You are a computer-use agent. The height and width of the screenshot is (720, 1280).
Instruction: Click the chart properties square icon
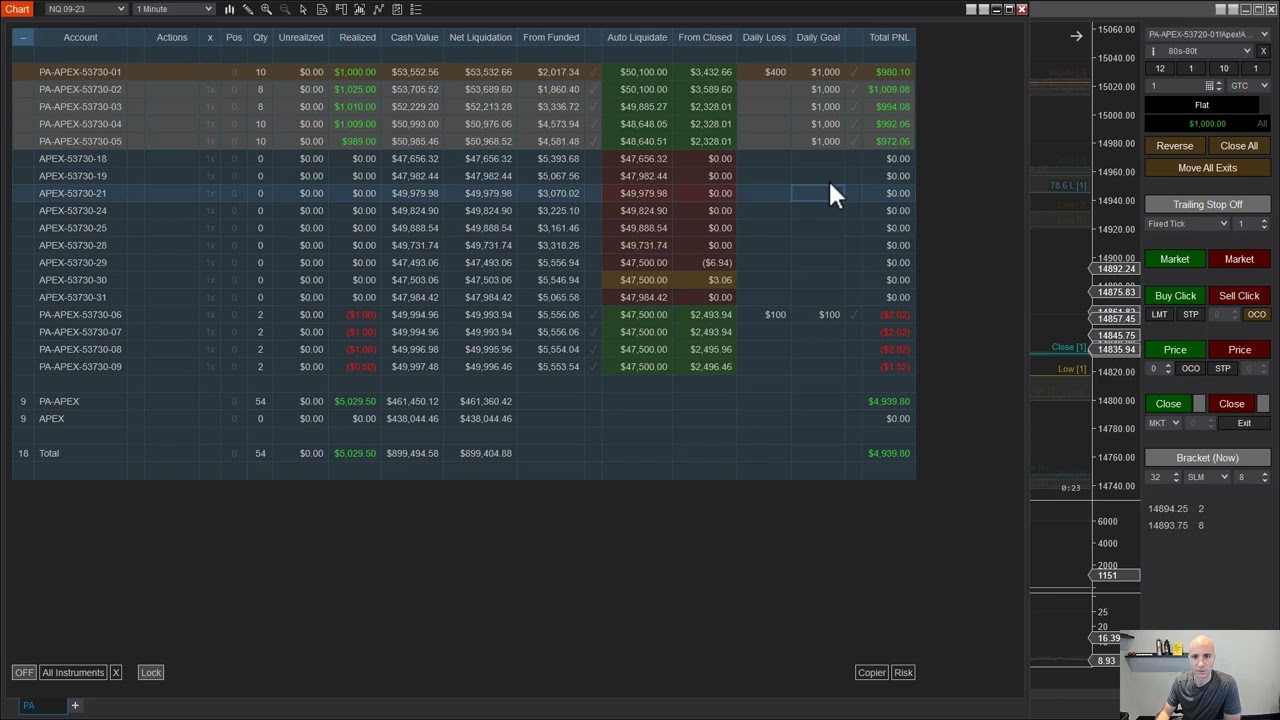coord(397,9)
